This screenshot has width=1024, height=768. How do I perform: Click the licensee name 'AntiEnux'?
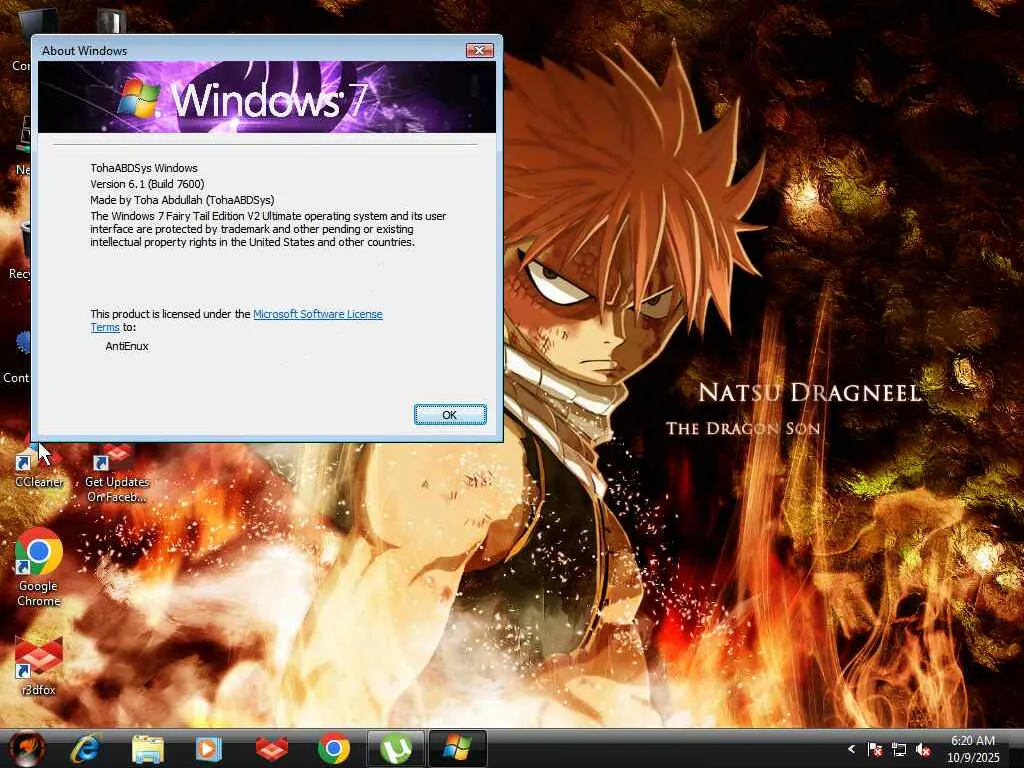click(x=127, y=346)
